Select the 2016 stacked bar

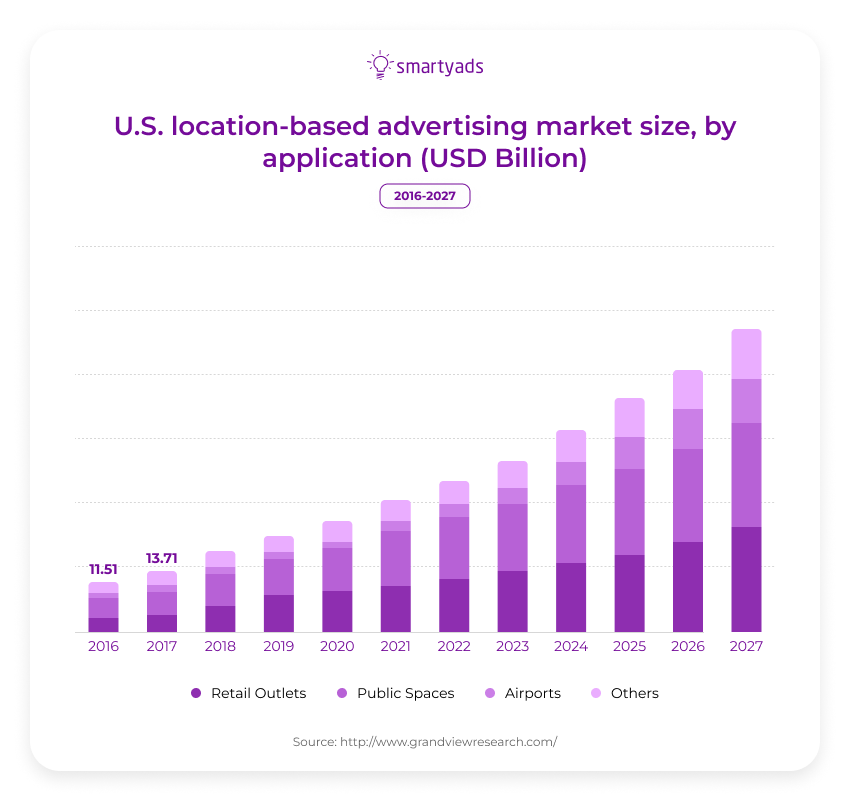[103, 605]
